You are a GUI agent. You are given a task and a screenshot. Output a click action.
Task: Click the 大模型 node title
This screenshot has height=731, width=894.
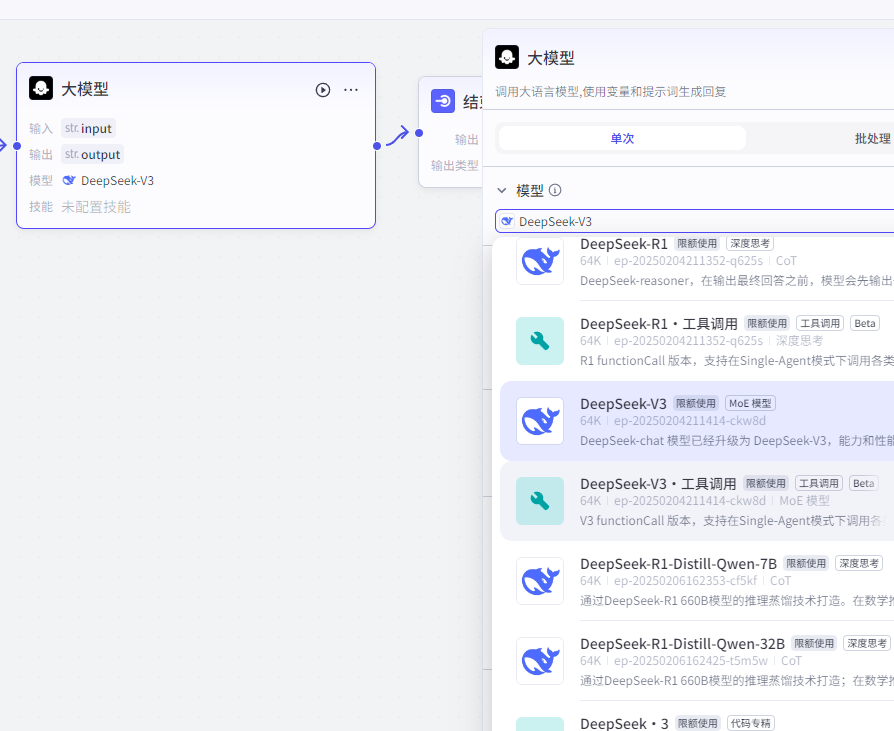pyautogui.click(x=84, y=89)
